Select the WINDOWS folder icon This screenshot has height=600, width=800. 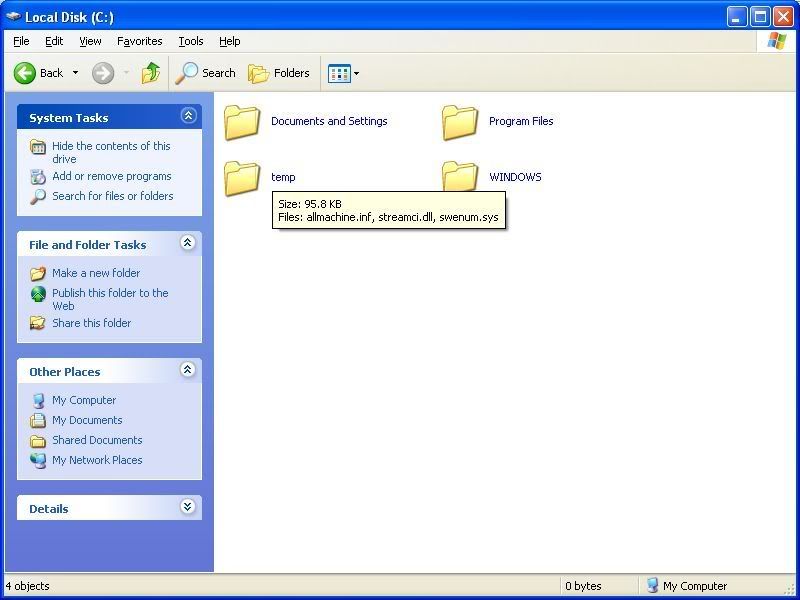coord(460,177)
